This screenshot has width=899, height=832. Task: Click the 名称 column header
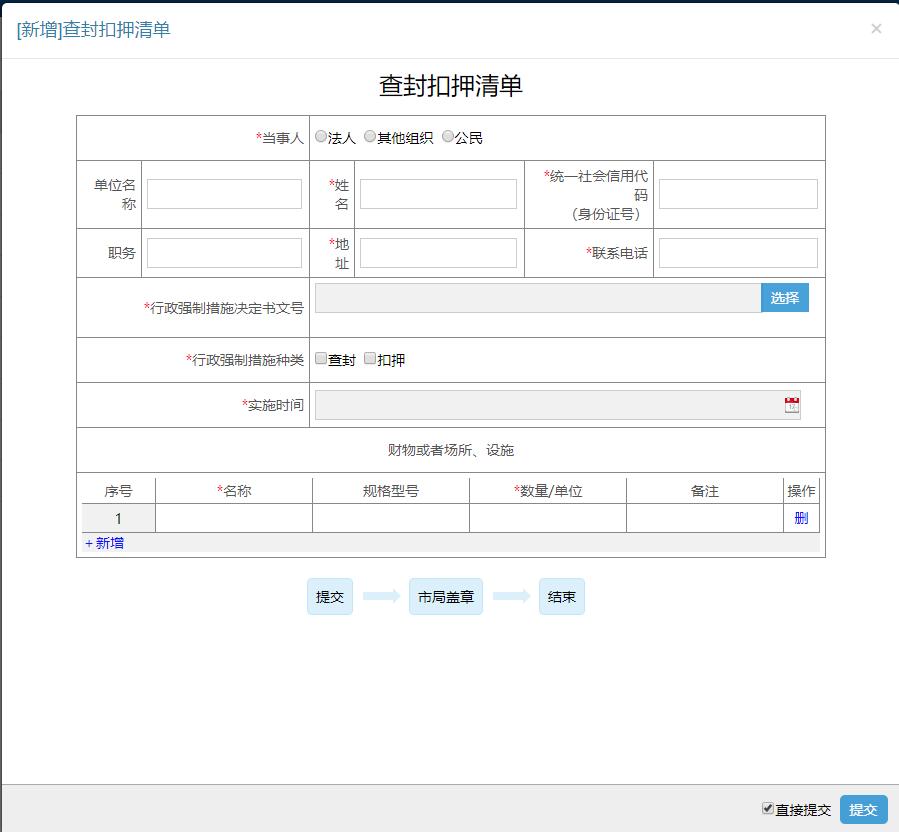[x=234, y=491]
